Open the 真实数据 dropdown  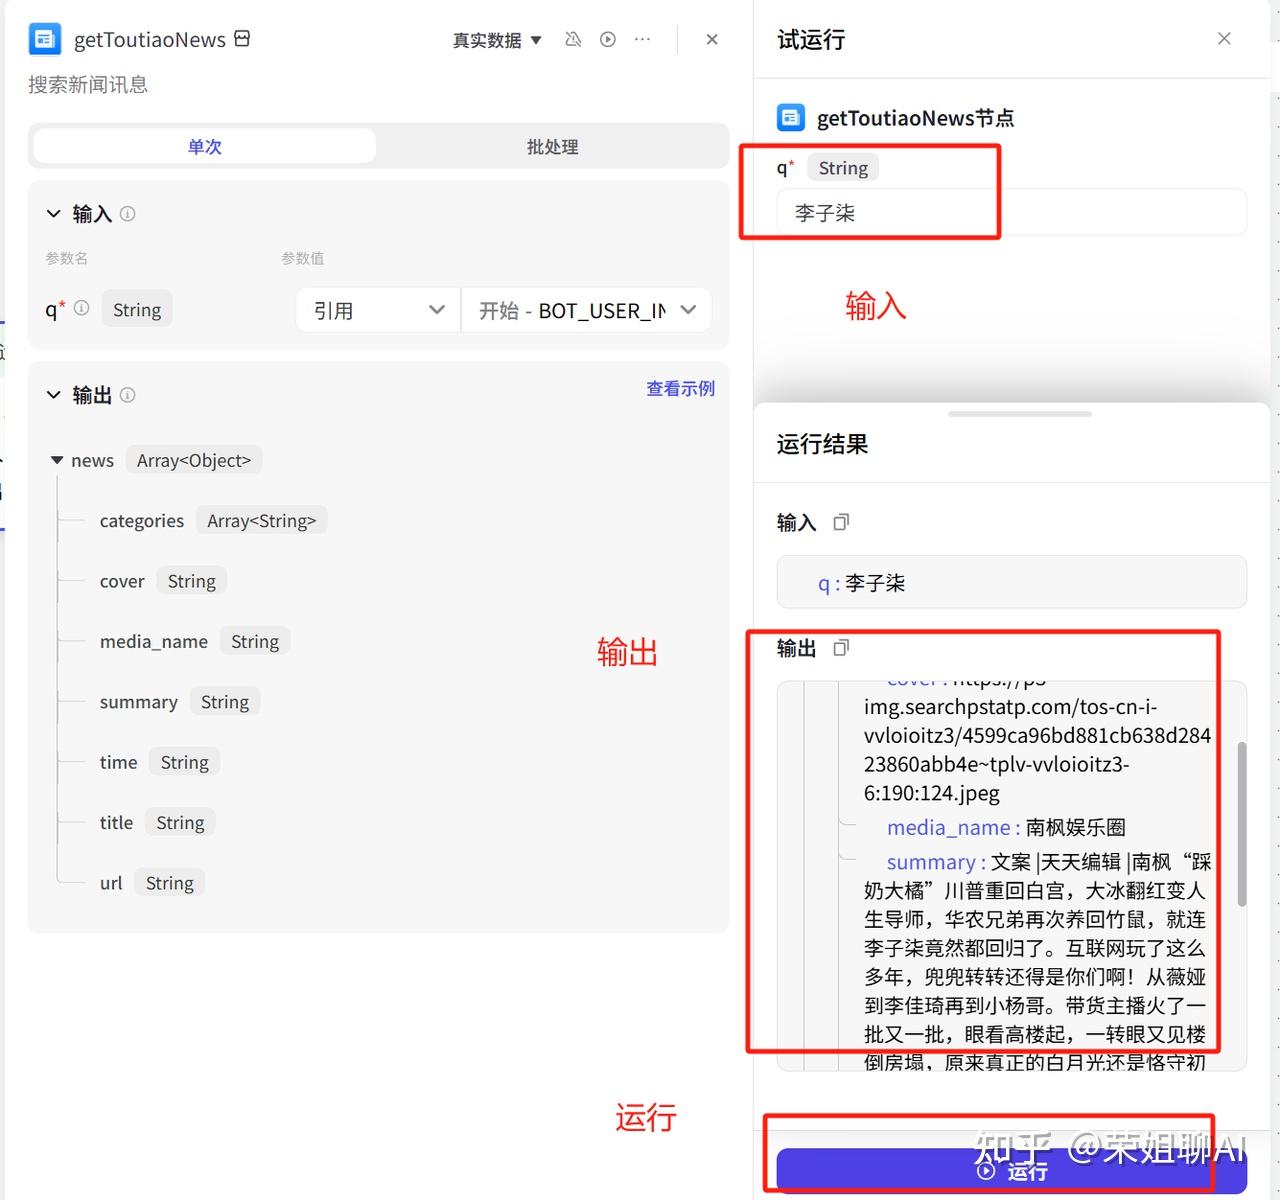pos(496,40)
